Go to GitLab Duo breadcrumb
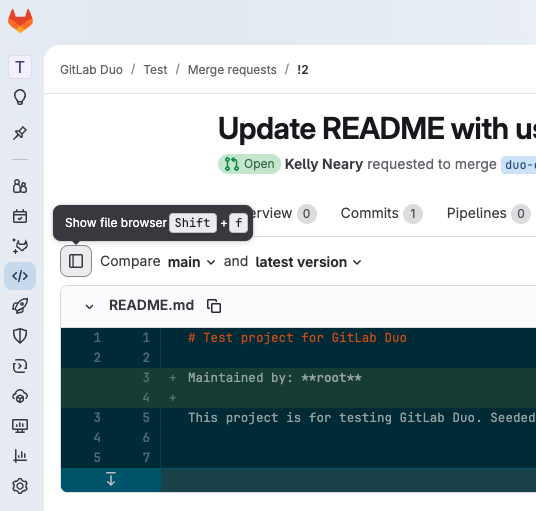This screenshot has height=511, width=536. (x=91, y=70)
